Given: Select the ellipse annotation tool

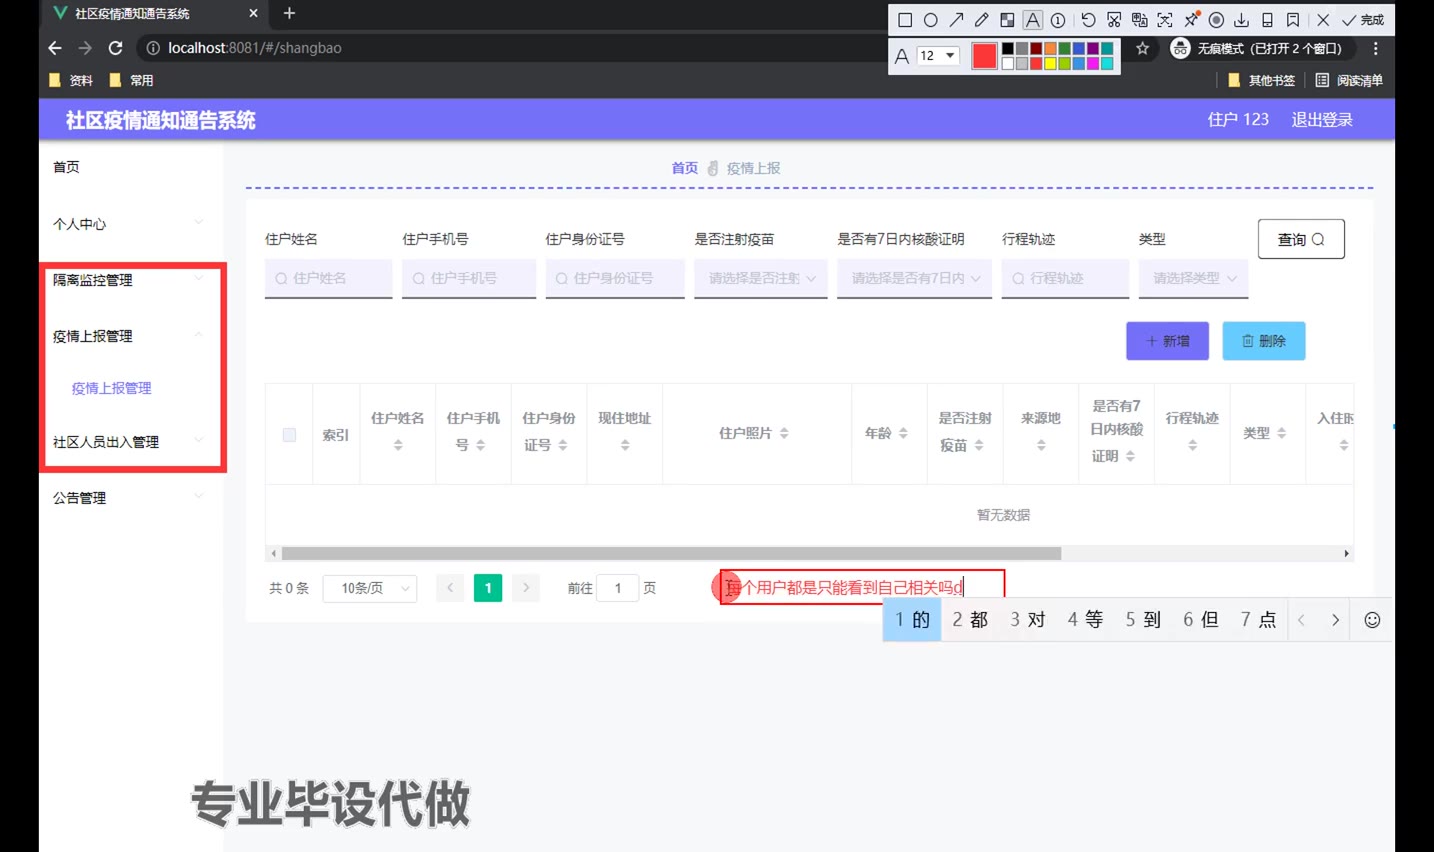Looking at the screenshot, I should pos(931,20).
